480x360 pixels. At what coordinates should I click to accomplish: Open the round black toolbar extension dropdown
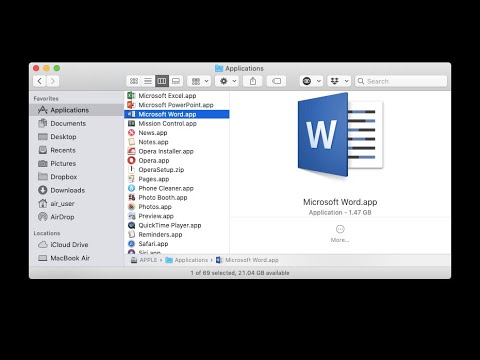click(x=311, y=81)
